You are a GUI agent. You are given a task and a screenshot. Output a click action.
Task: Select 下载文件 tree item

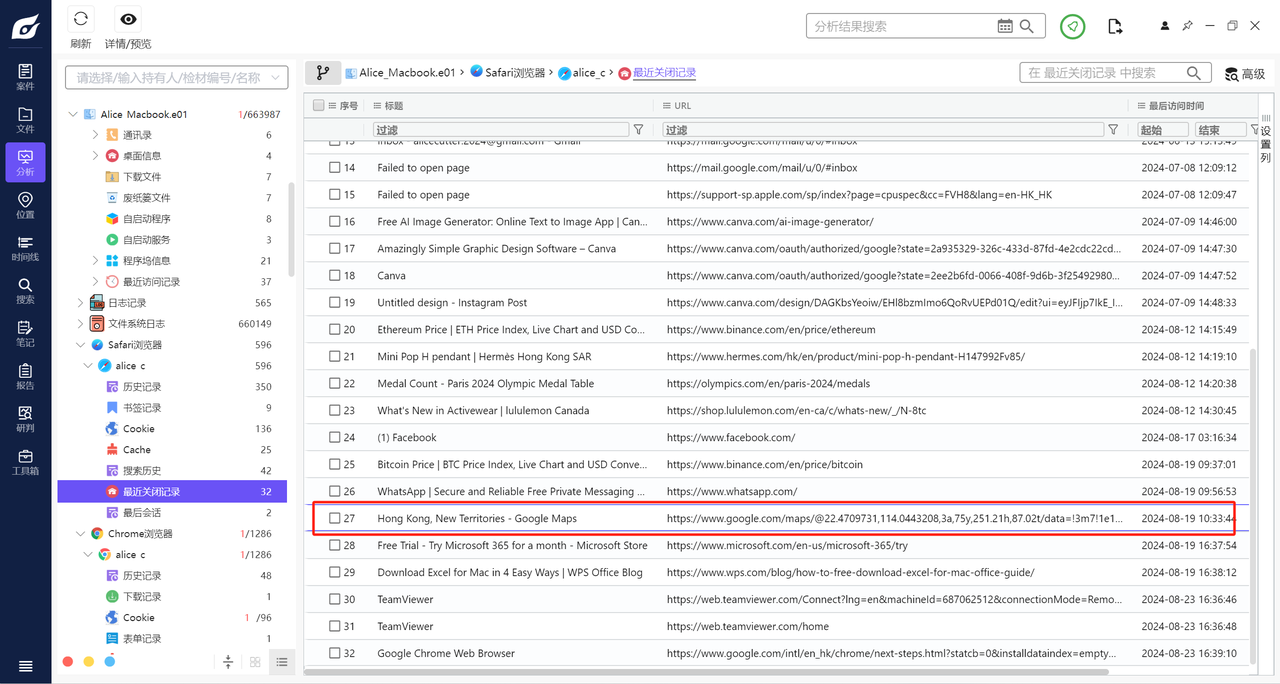[172, 177]
